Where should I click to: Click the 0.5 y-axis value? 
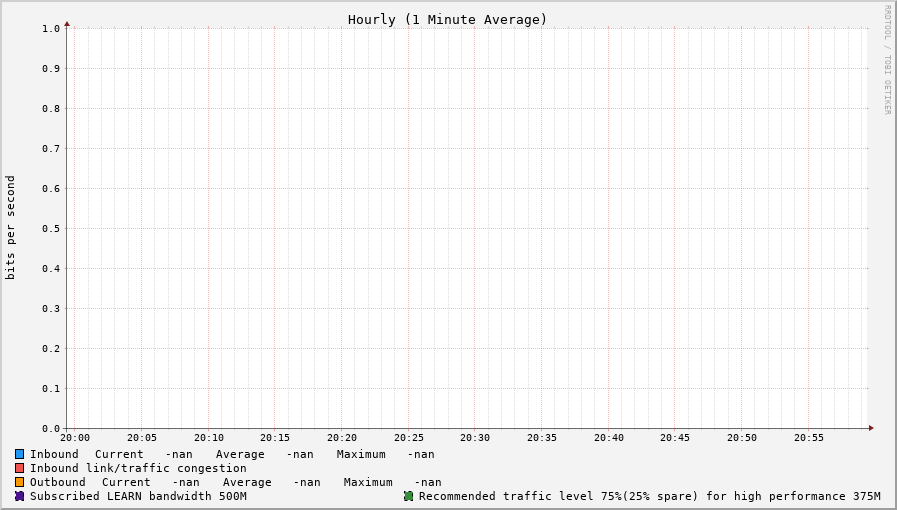[51, 228]
